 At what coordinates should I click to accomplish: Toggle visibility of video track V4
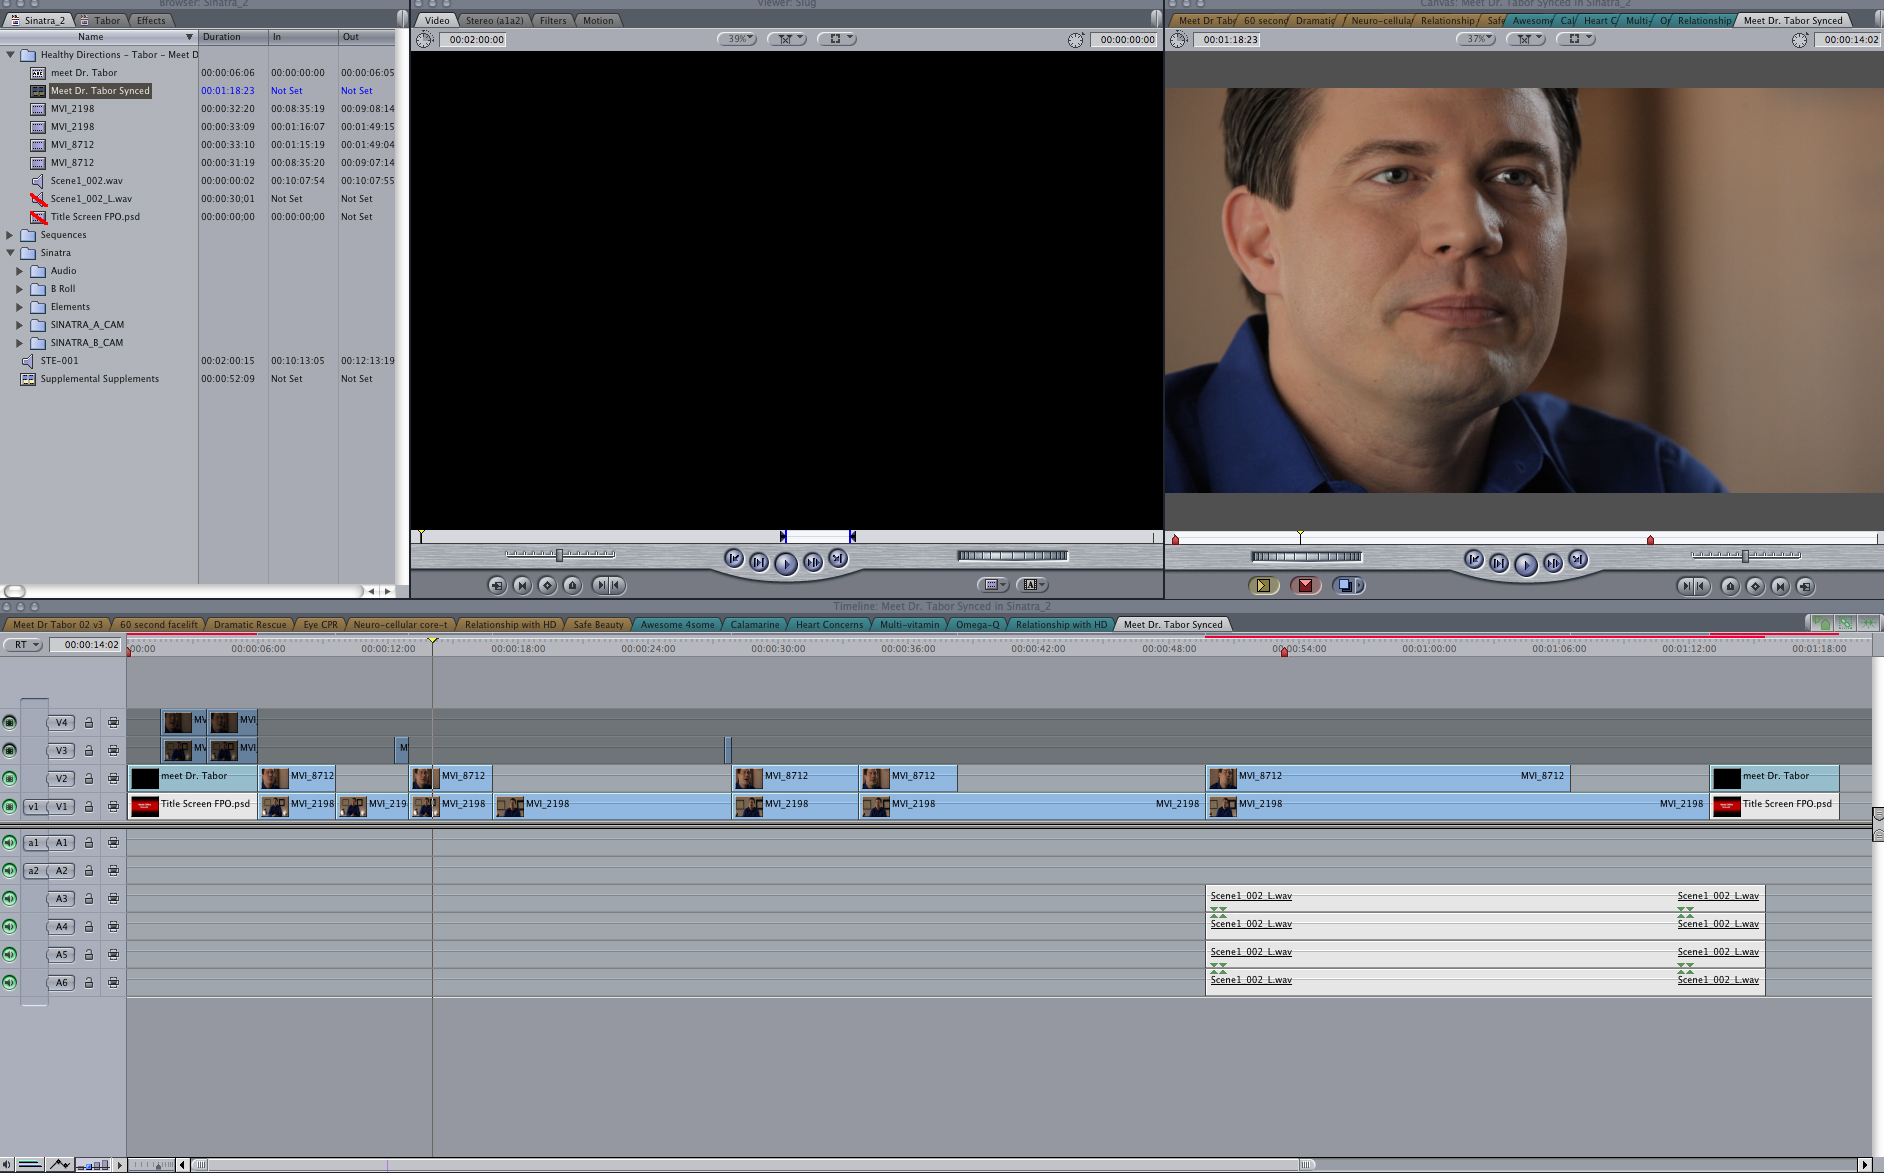[10, 722]
